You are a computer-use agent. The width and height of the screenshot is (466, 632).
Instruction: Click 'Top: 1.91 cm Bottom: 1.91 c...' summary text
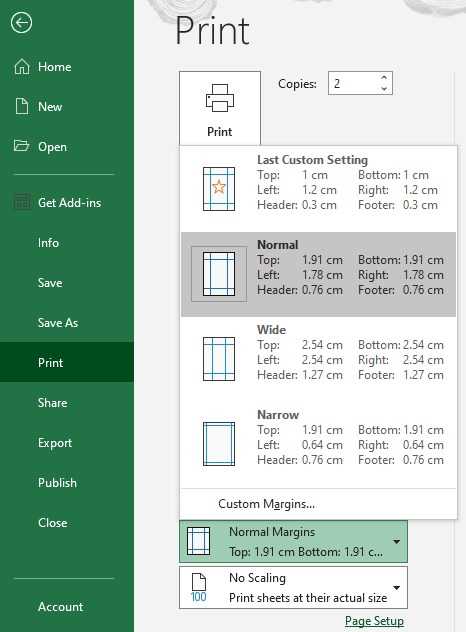click(x=306, y=552)
